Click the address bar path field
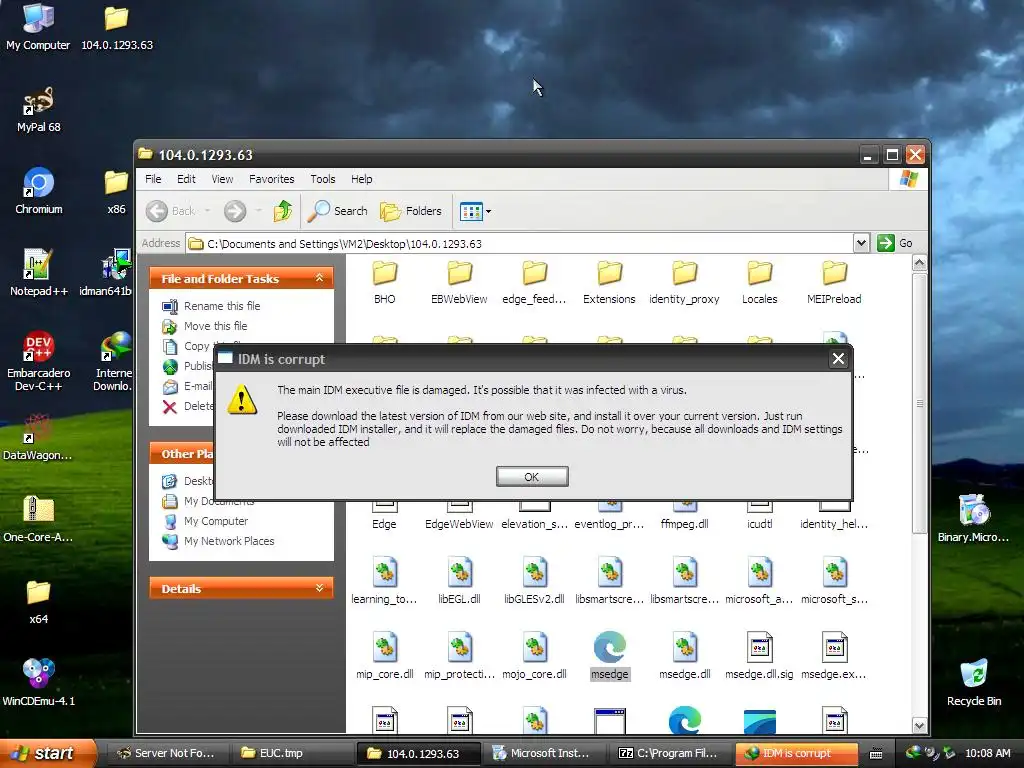The width and height of the screenshot is (1024, 768). tap(519, 244)
